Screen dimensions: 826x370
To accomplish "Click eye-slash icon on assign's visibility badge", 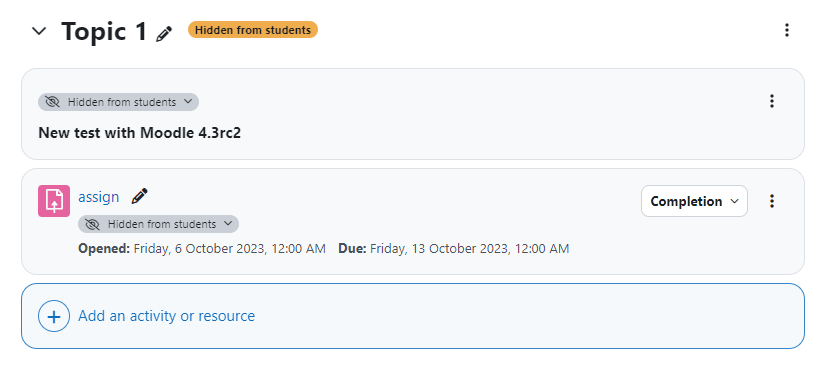I will 92,224.
